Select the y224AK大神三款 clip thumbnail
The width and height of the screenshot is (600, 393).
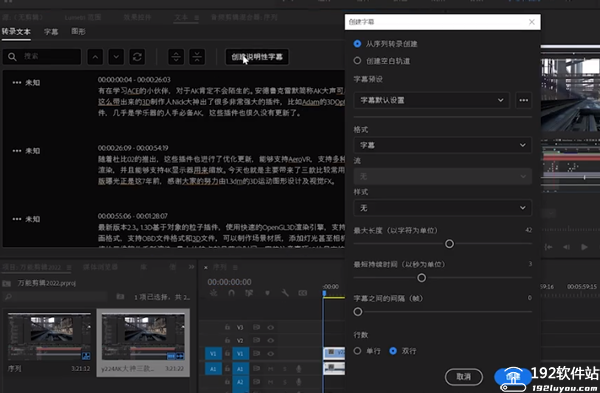(143, 337)
